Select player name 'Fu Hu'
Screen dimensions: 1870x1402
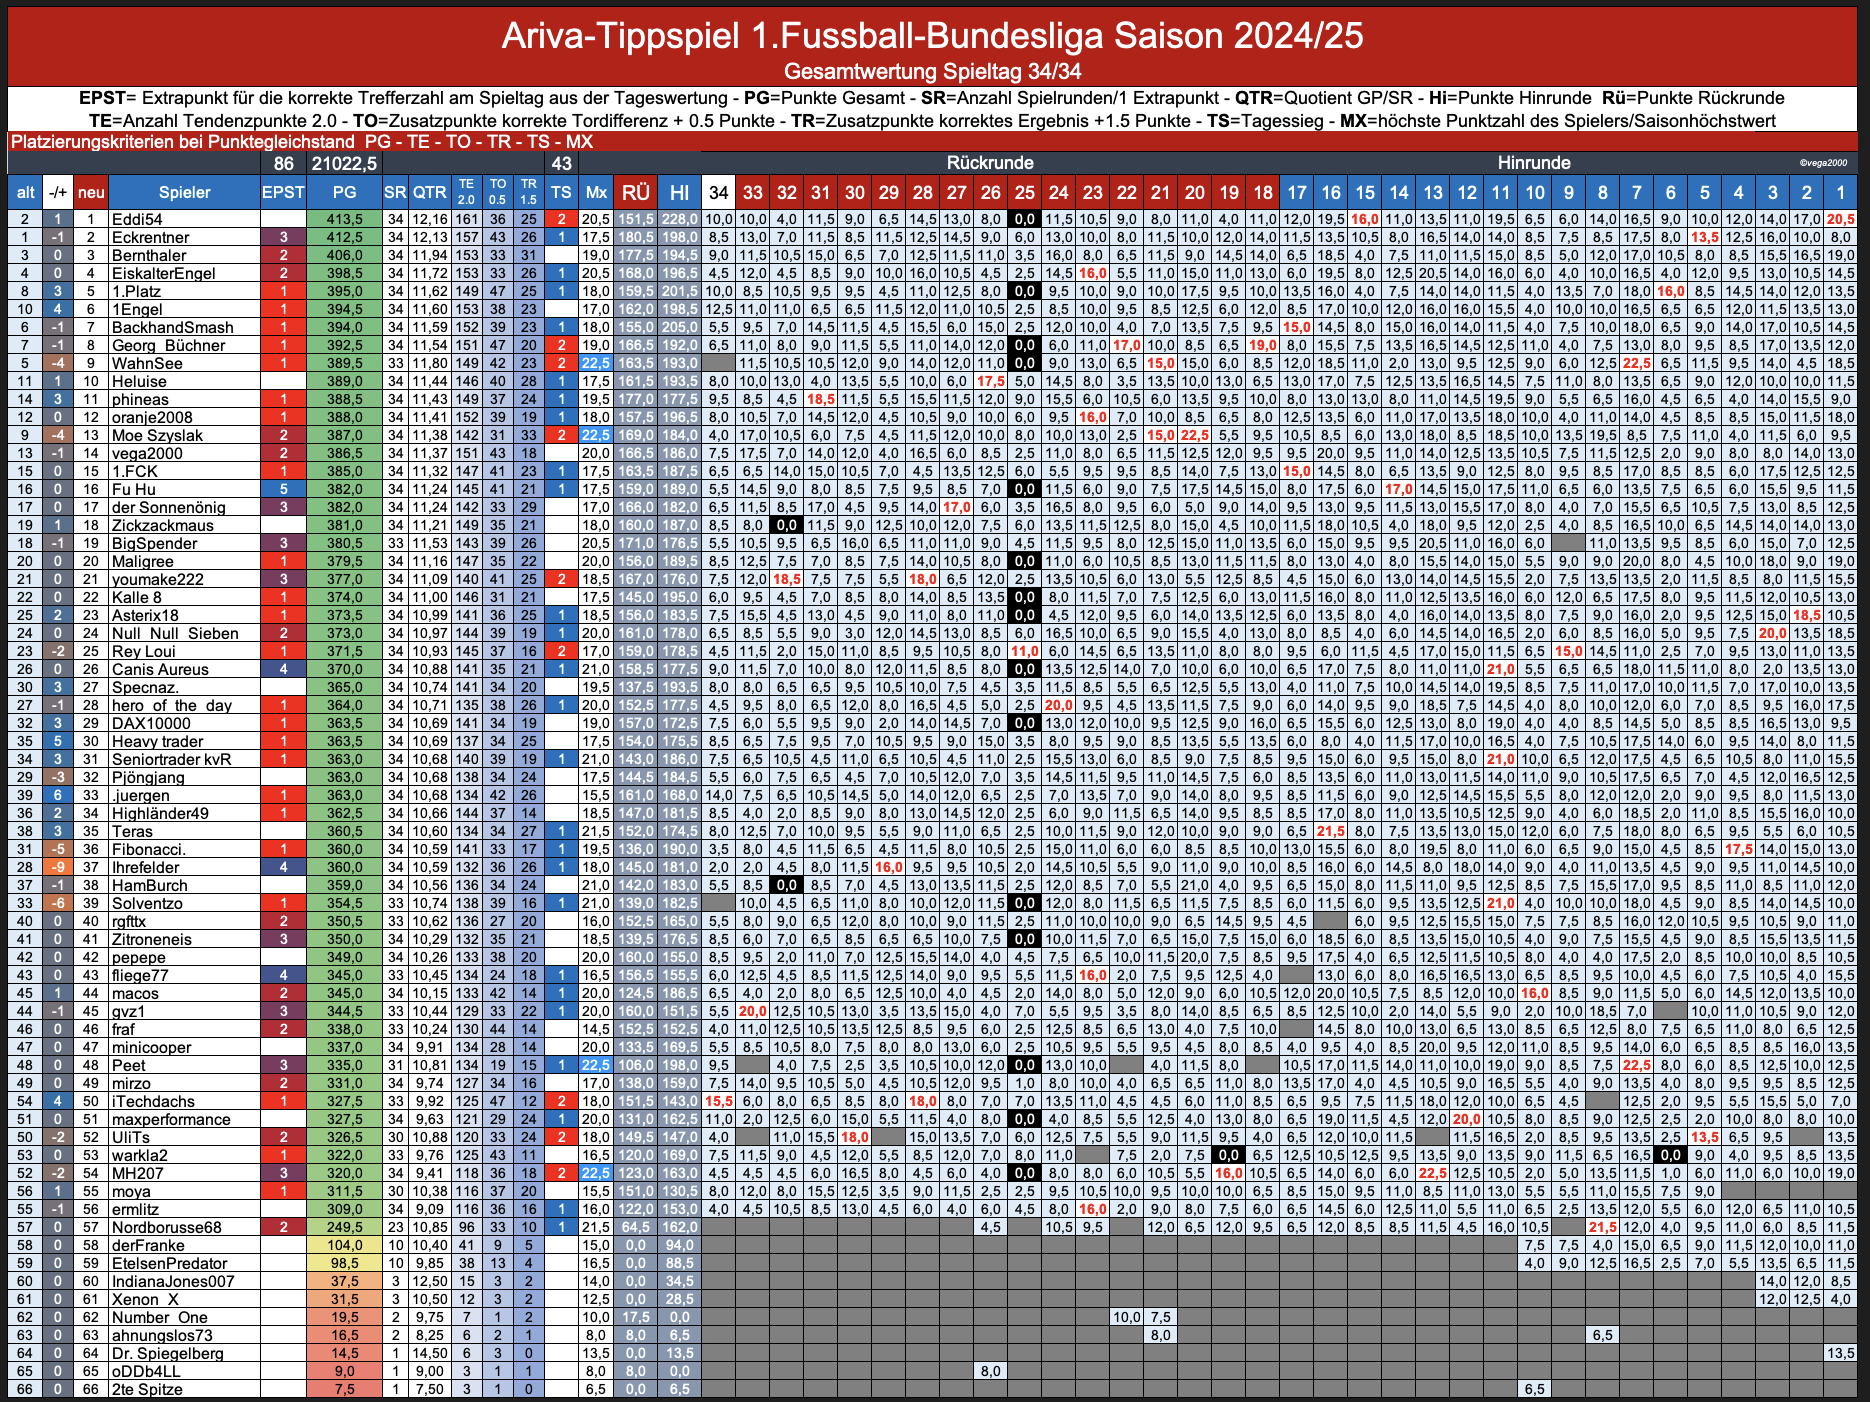pos(133,489)
